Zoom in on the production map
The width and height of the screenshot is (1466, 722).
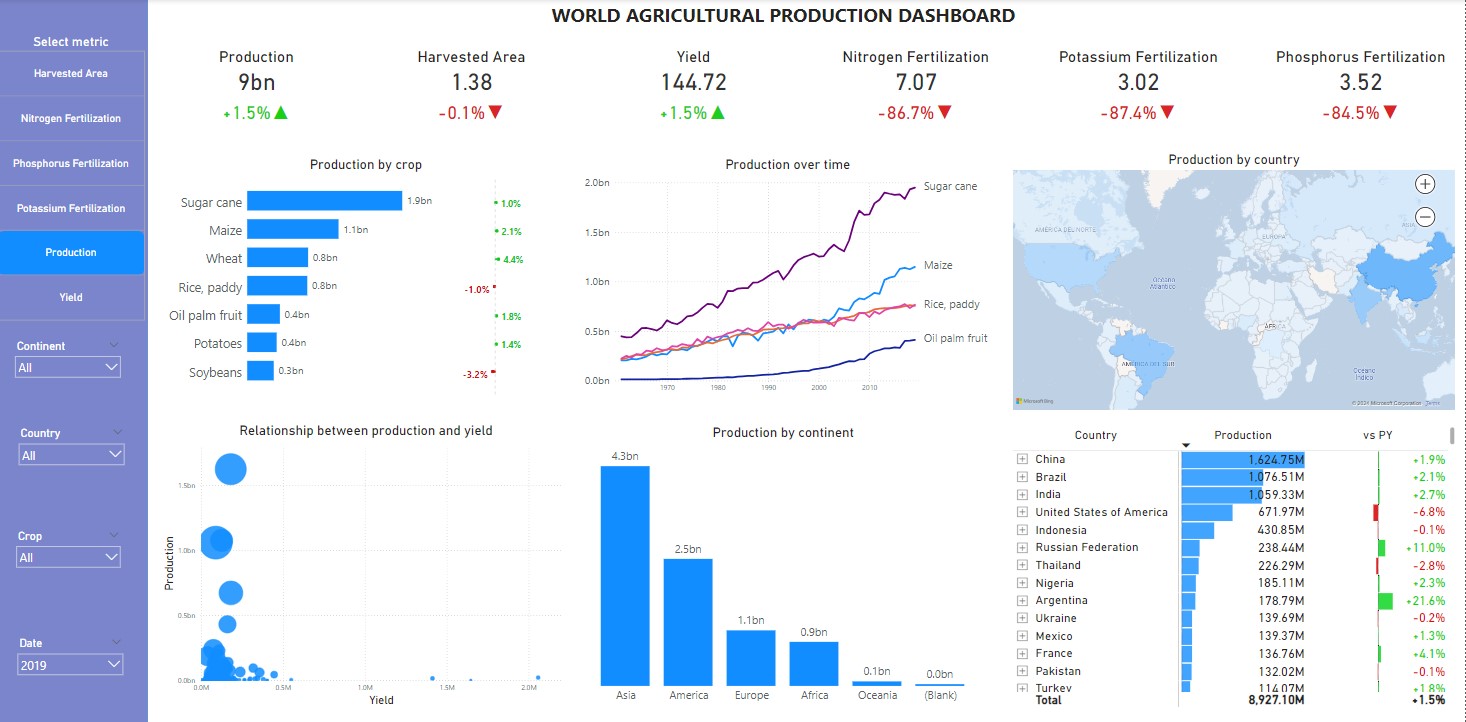click(1425, 184)
